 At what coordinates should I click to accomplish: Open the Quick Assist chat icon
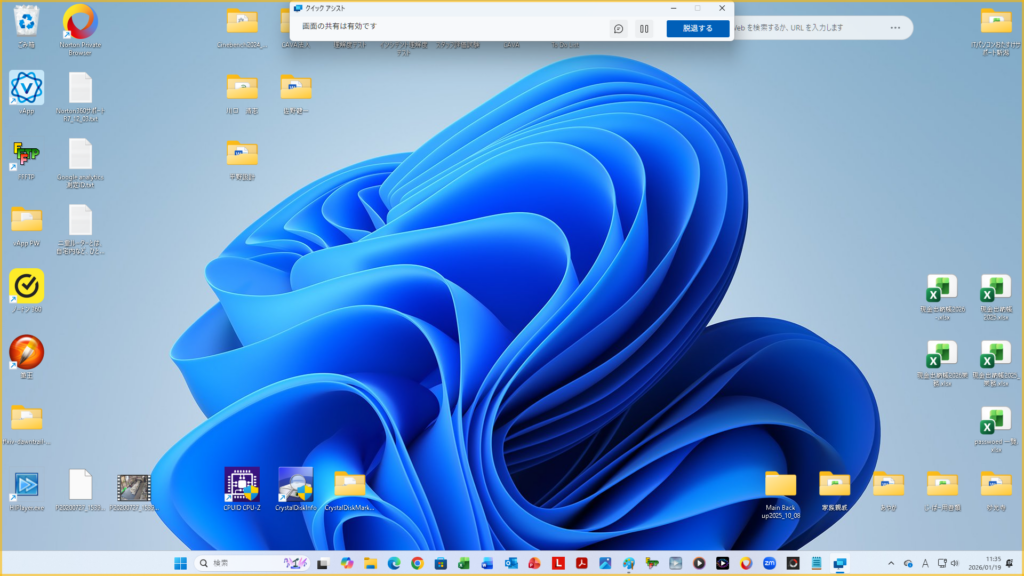tap(619, 28)
